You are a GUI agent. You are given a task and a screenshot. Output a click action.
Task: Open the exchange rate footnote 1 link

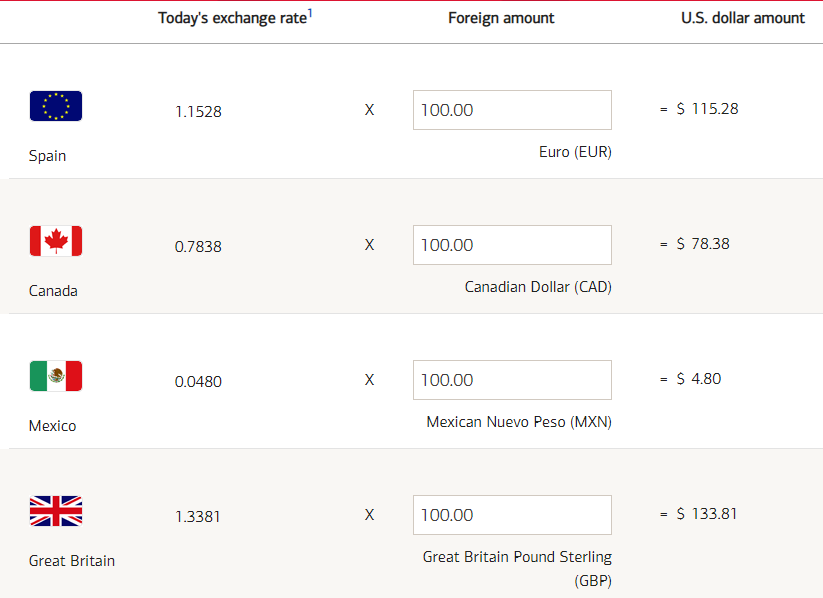(310, 13)
